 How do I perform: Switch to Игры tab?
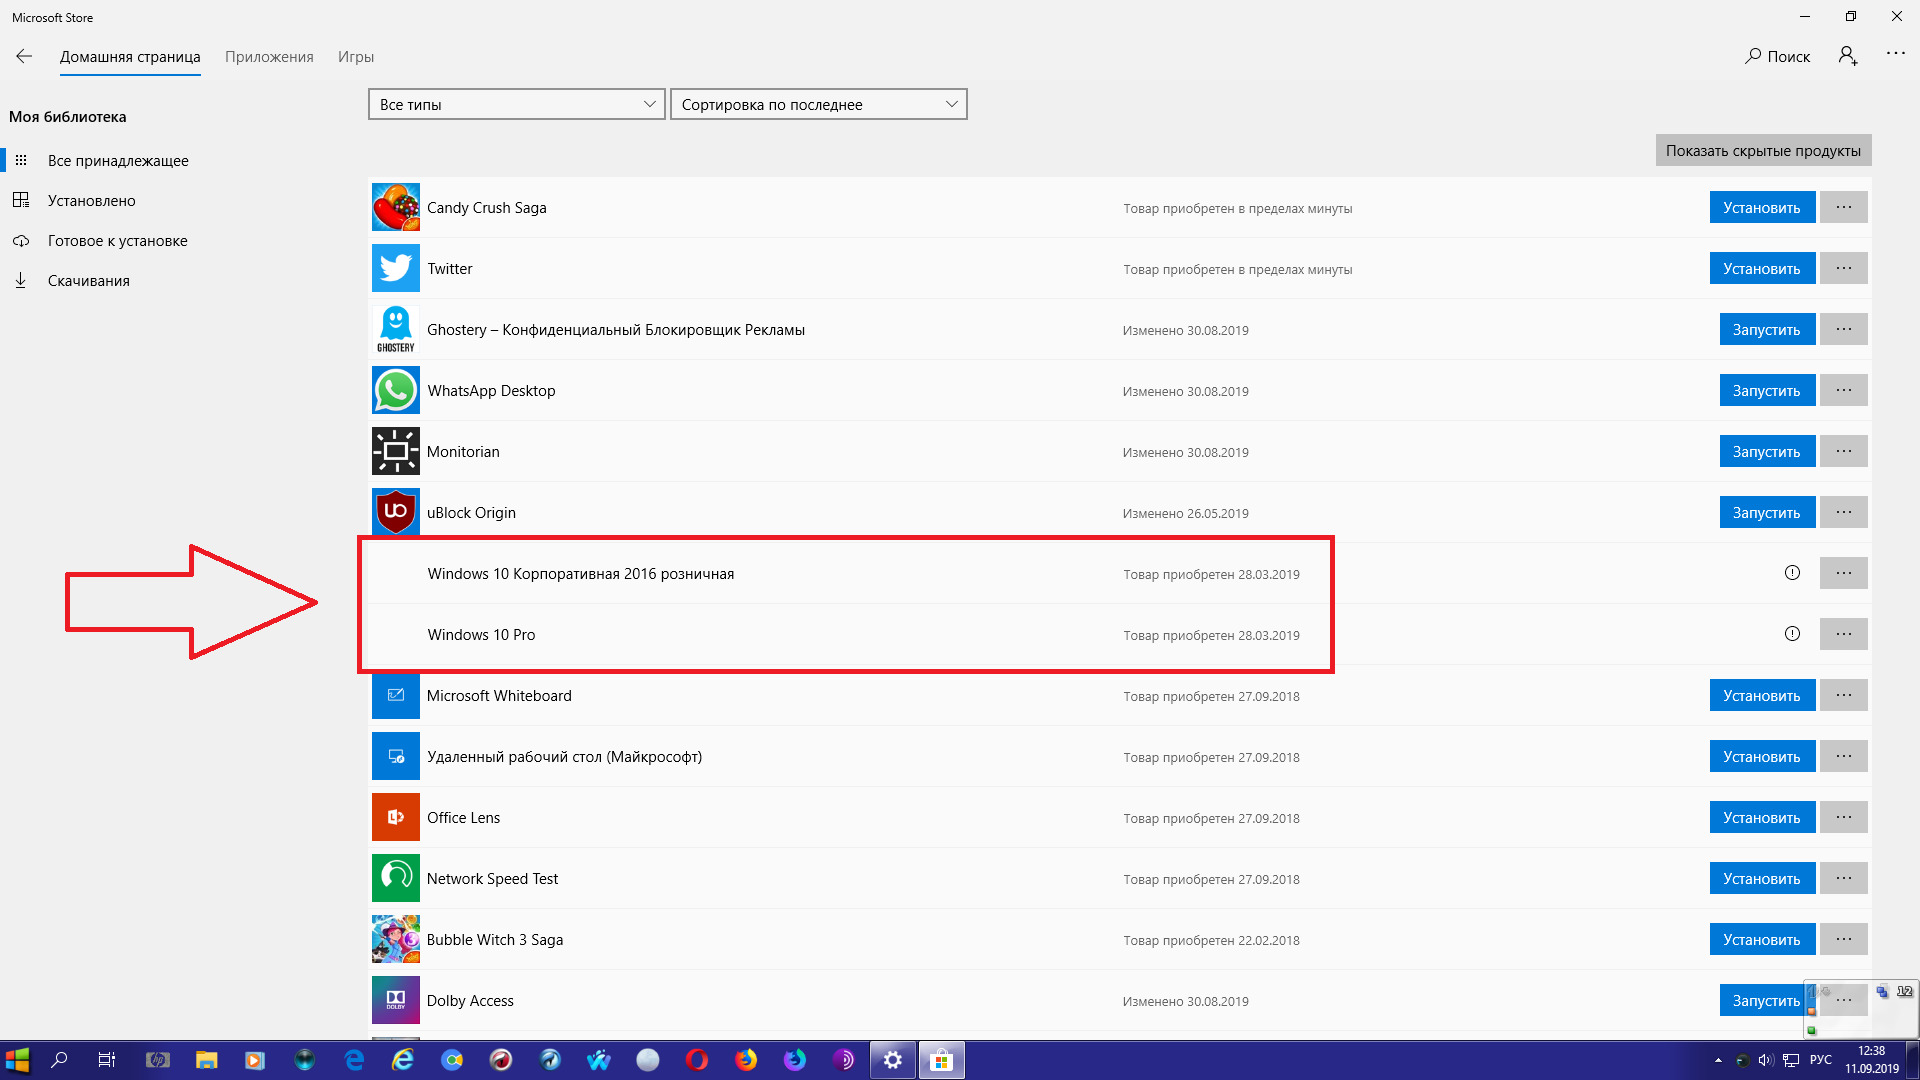(356, 57)
